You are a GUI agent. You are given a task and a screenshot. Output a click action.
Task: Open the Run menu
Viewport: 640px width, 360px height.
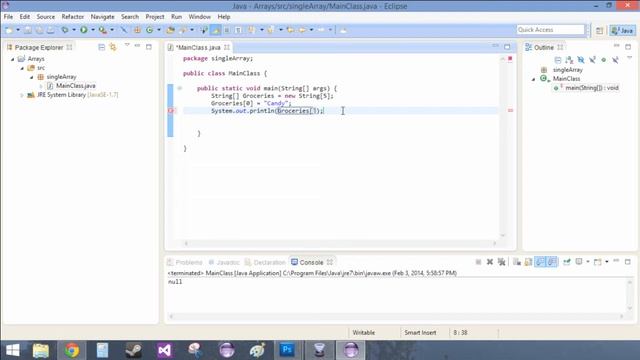[x=176, y=17]
